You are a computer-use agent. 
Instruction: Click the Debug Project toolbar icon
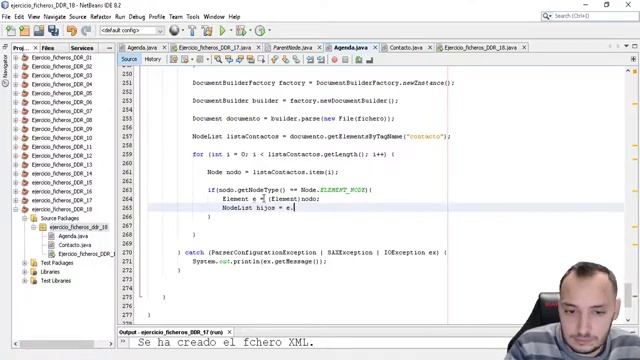[x=240, y=31]
